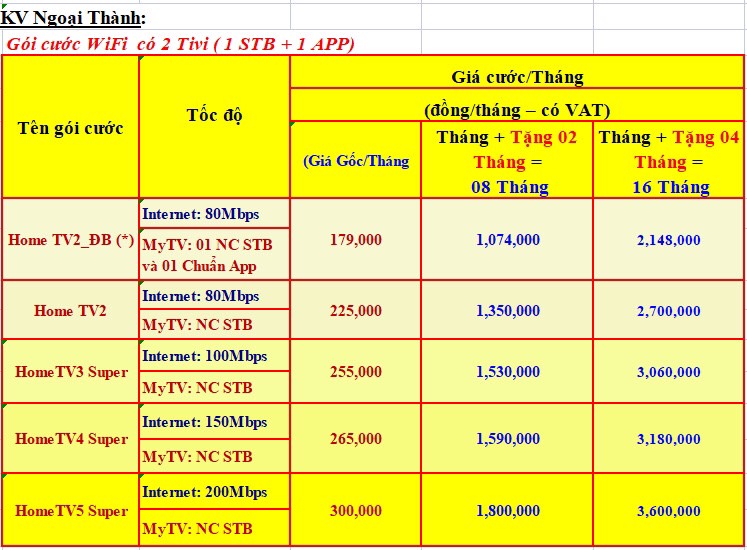Click the 'HomeTV5 Super' package name
The height and width of the screenshot is (550, 747).
click(71, 510)
